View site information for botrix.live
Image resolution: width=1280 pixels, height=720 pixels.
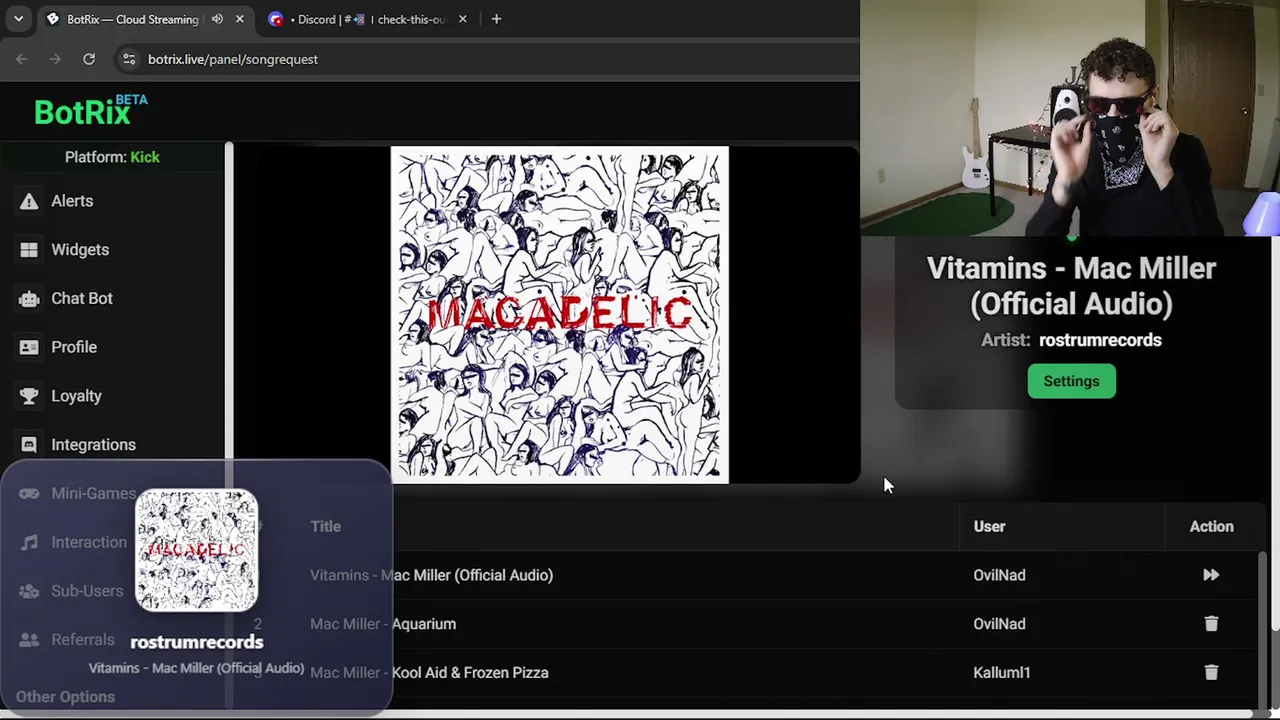tap(129, 59)
